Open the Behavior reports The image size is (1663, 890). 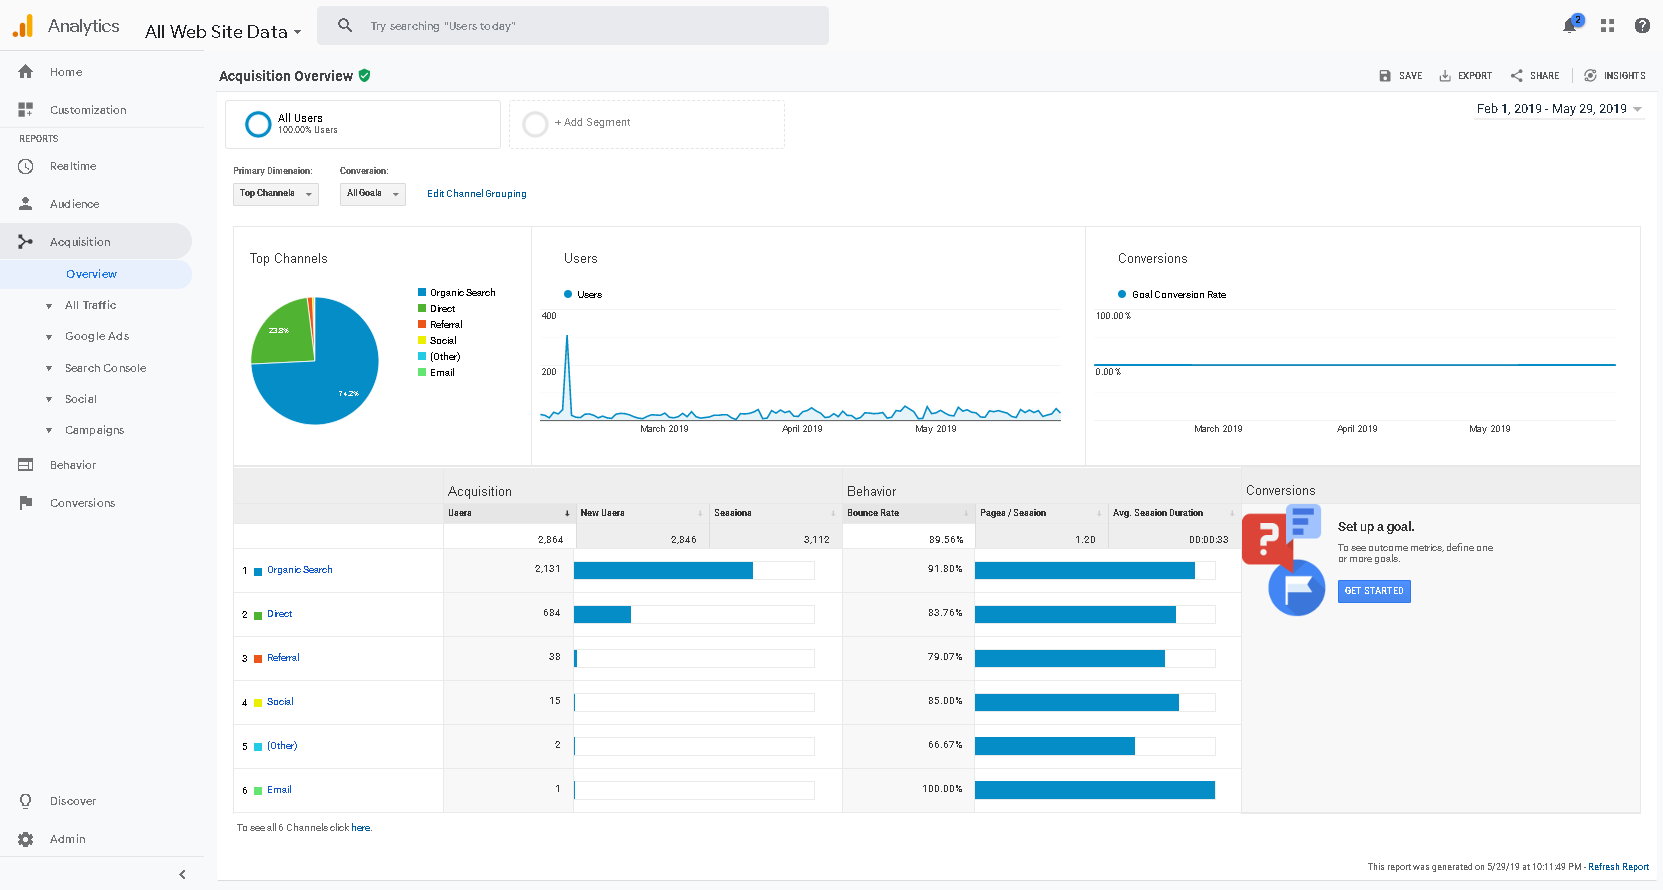[73, 465]
